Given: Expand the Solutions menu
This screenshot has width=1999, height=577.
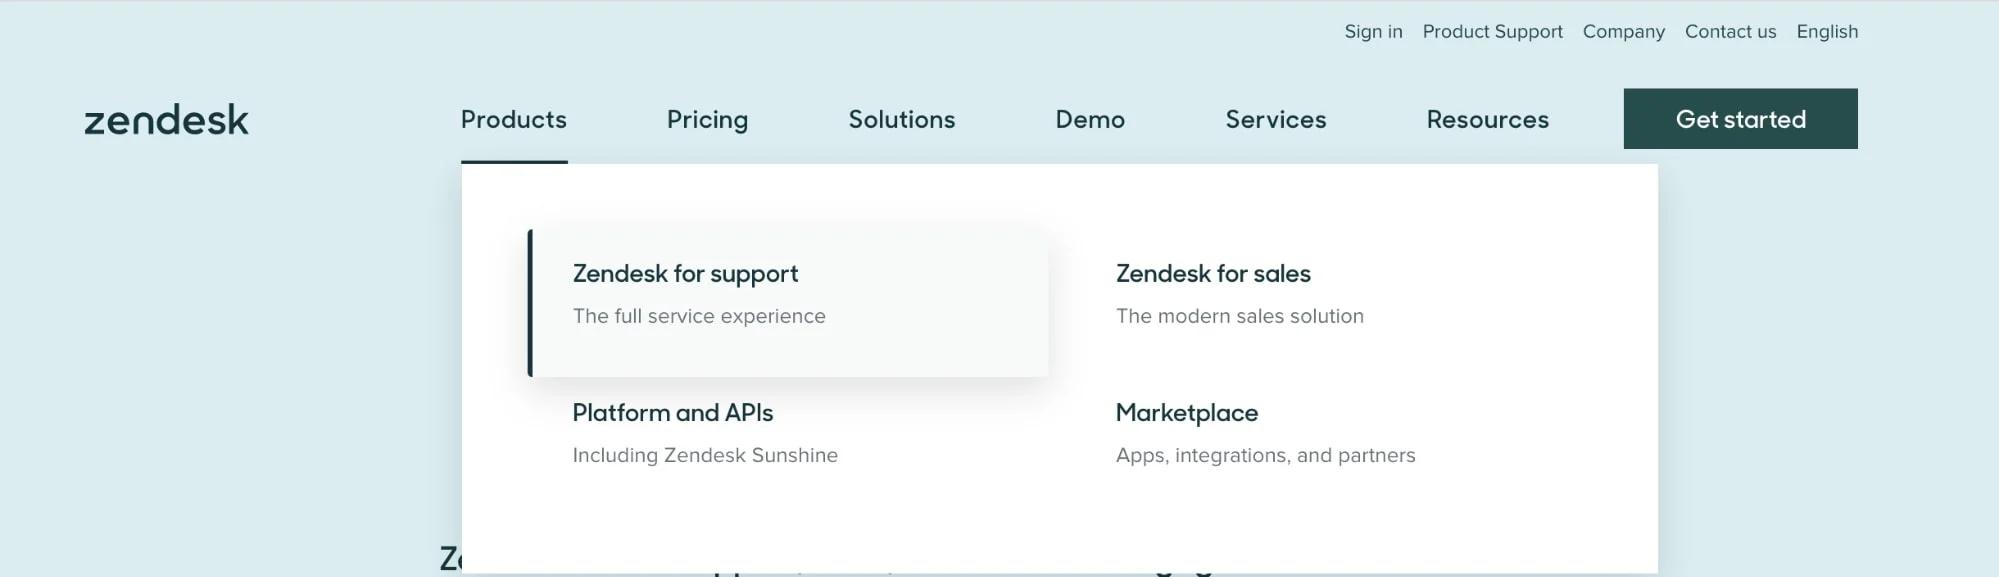Looking at the screenshot, I should pos(901,120).
